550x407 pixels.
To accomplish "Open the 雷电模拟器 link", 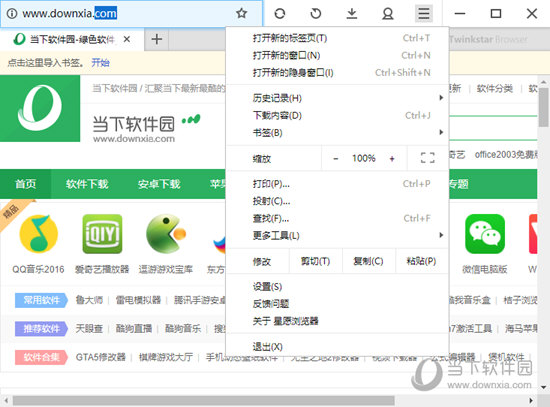I will coord(138,300).
